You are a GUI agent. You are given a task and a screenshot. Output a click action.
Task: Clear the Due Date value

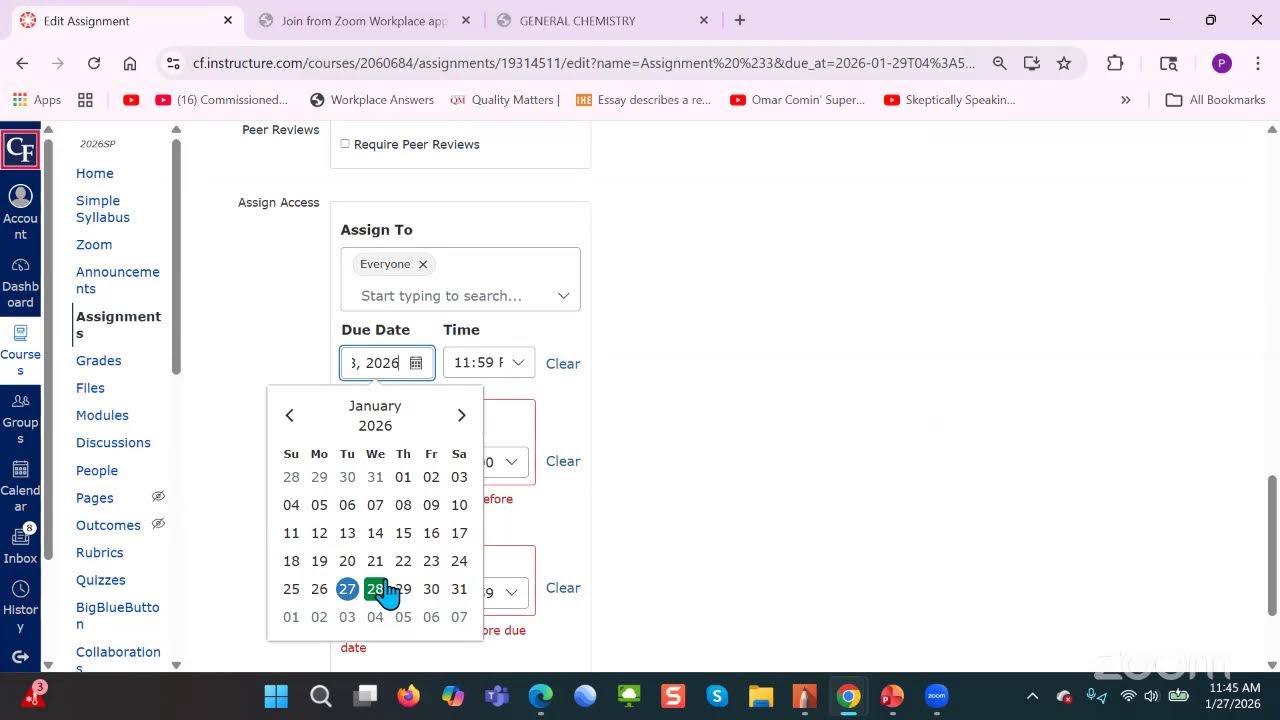[x=563, y=364]
